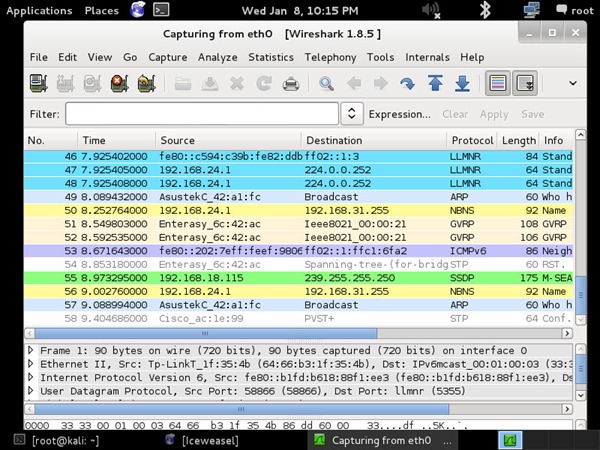Open the Go menu

(130, 57)
